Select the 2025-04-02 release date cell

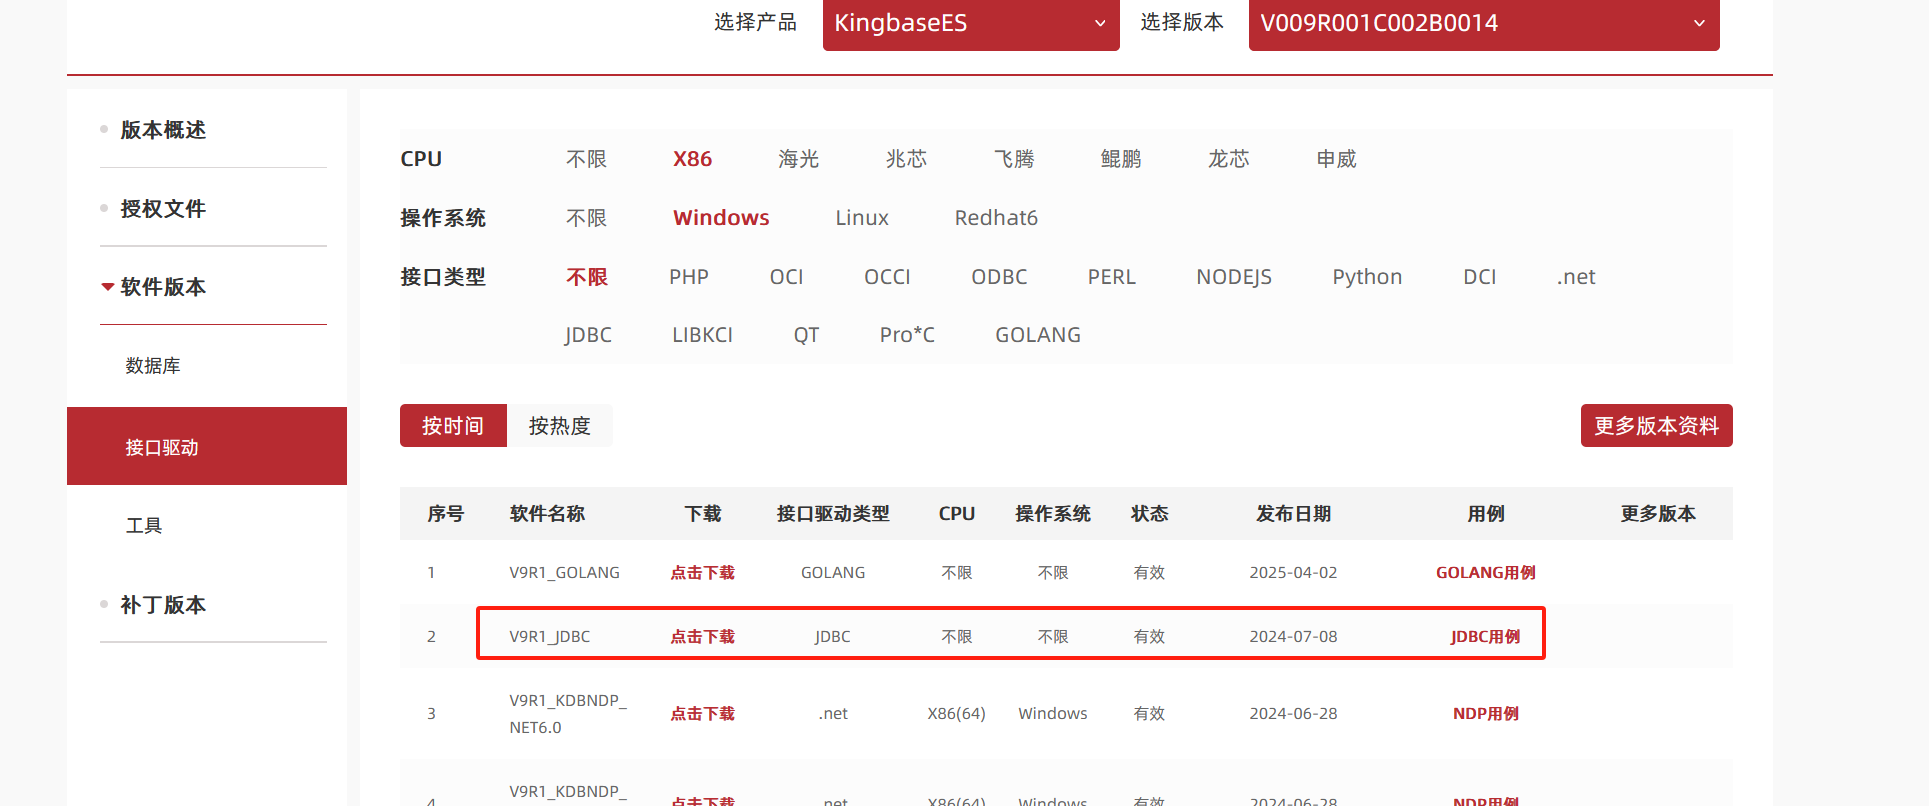tap(1293, 573)
